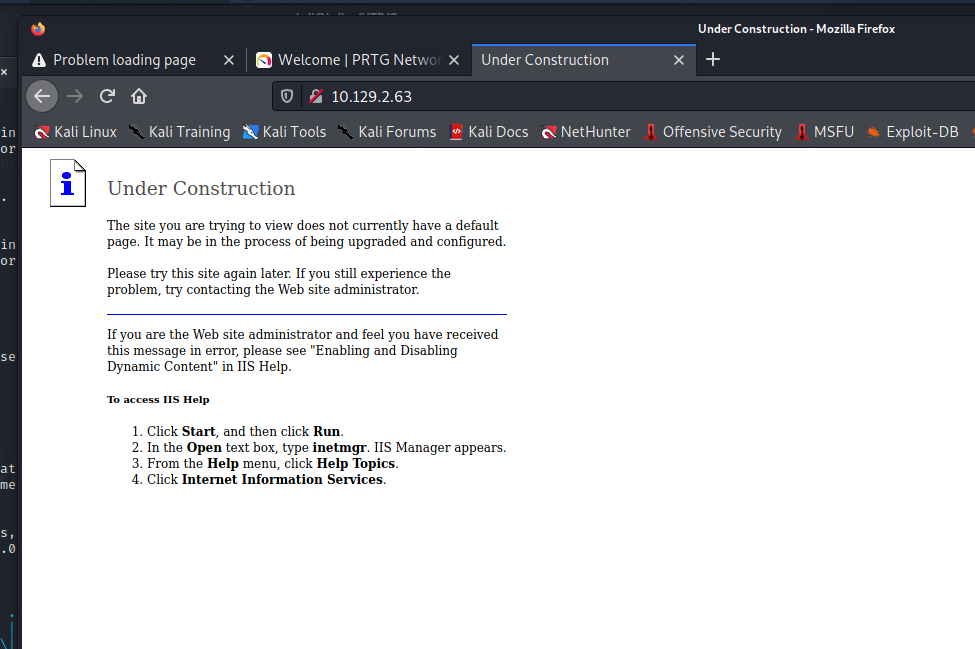Open a new tab with plus button
Image resolution: width=975 pixels, height=649 pixels.
coord(713,59)
